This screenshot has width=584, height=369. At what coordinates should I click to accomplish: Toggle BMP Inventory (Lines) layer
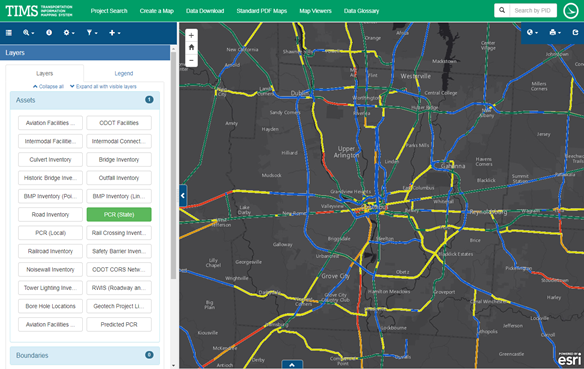point(119,196)
